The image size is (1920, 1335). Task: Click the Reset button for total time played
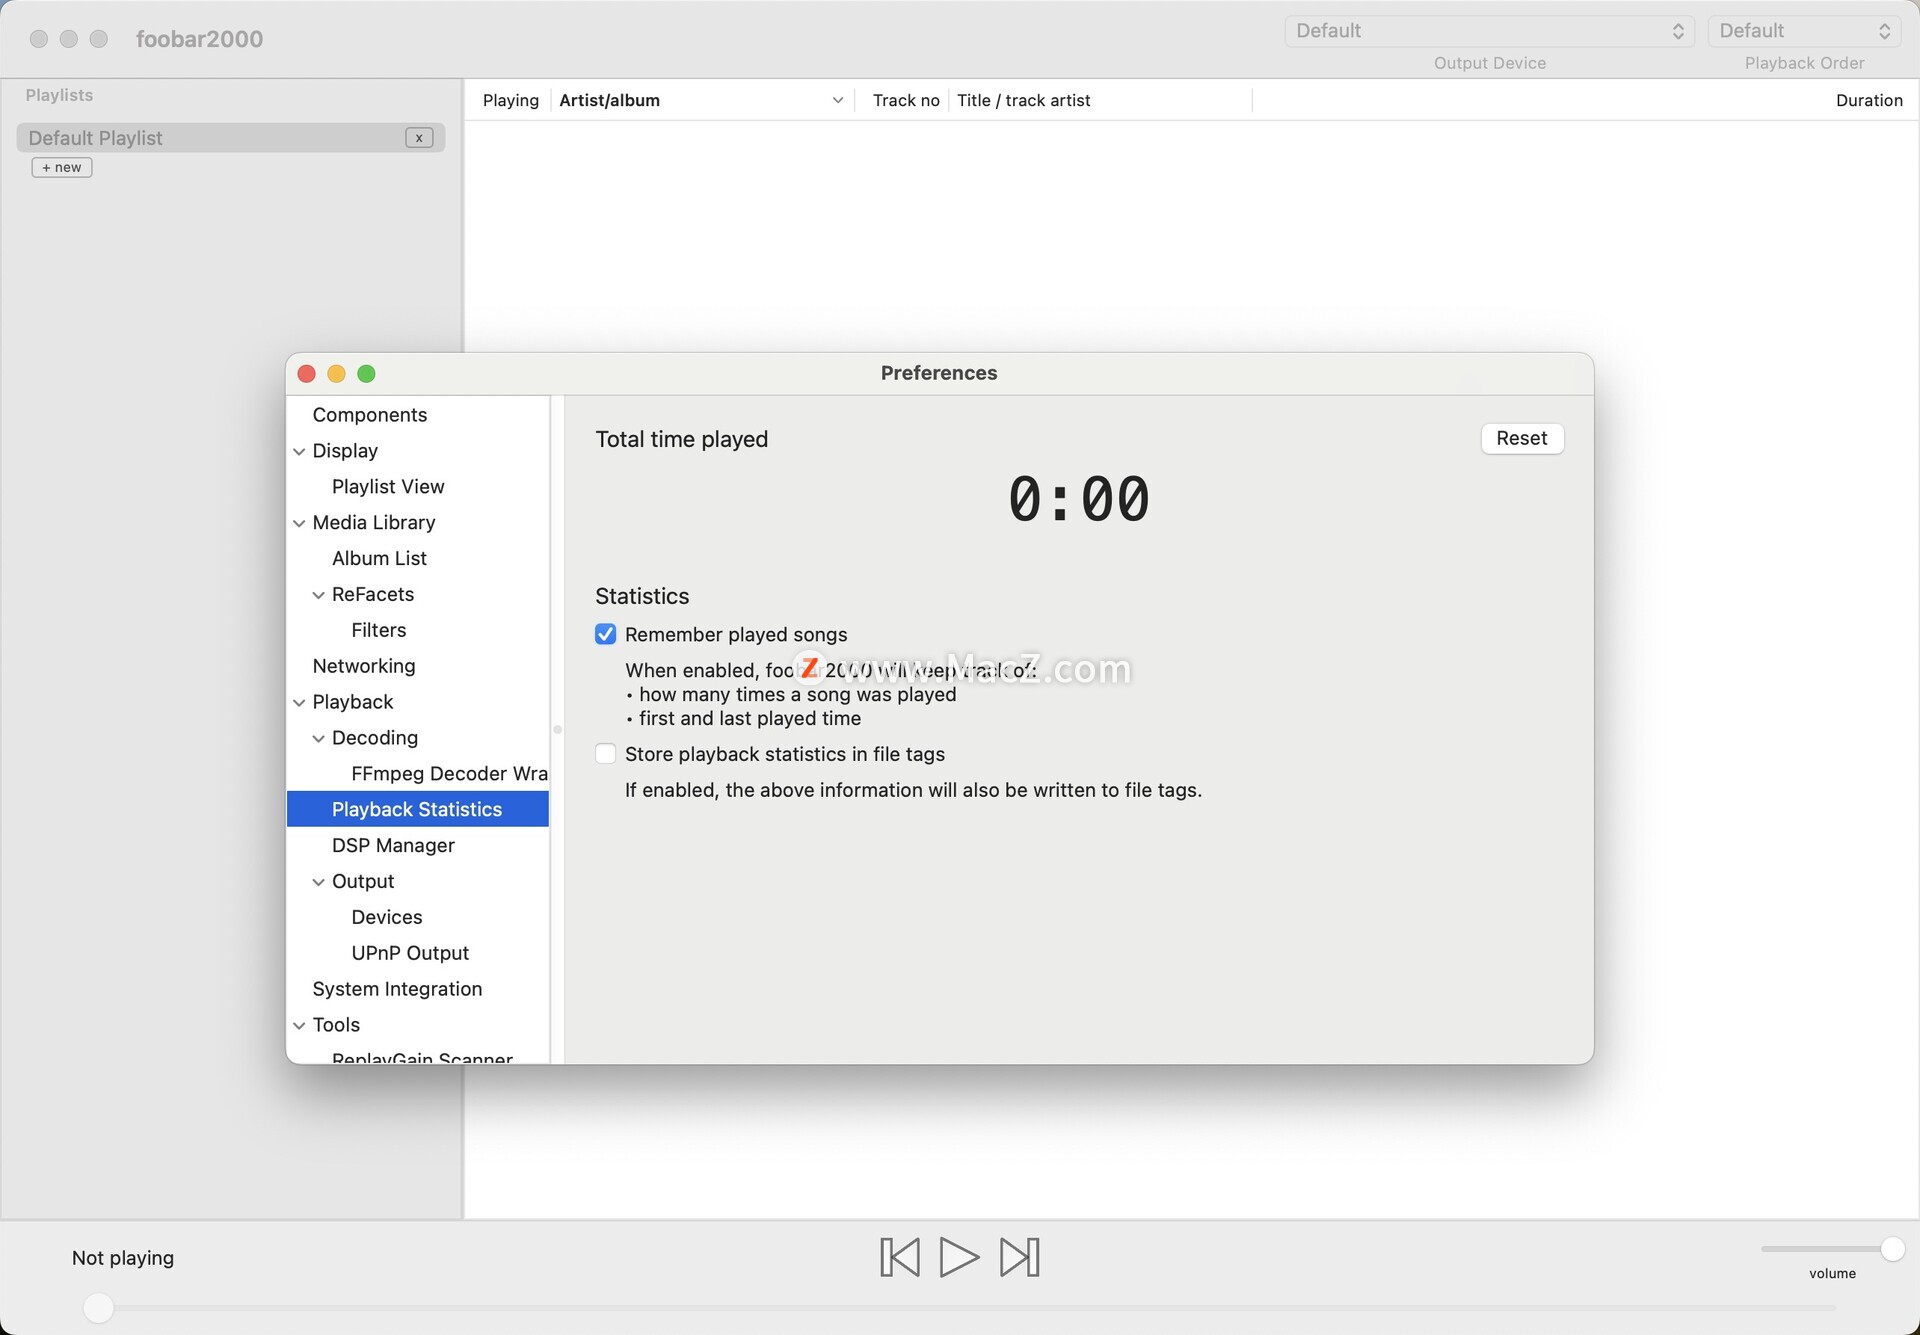(x=1521, y=438)
